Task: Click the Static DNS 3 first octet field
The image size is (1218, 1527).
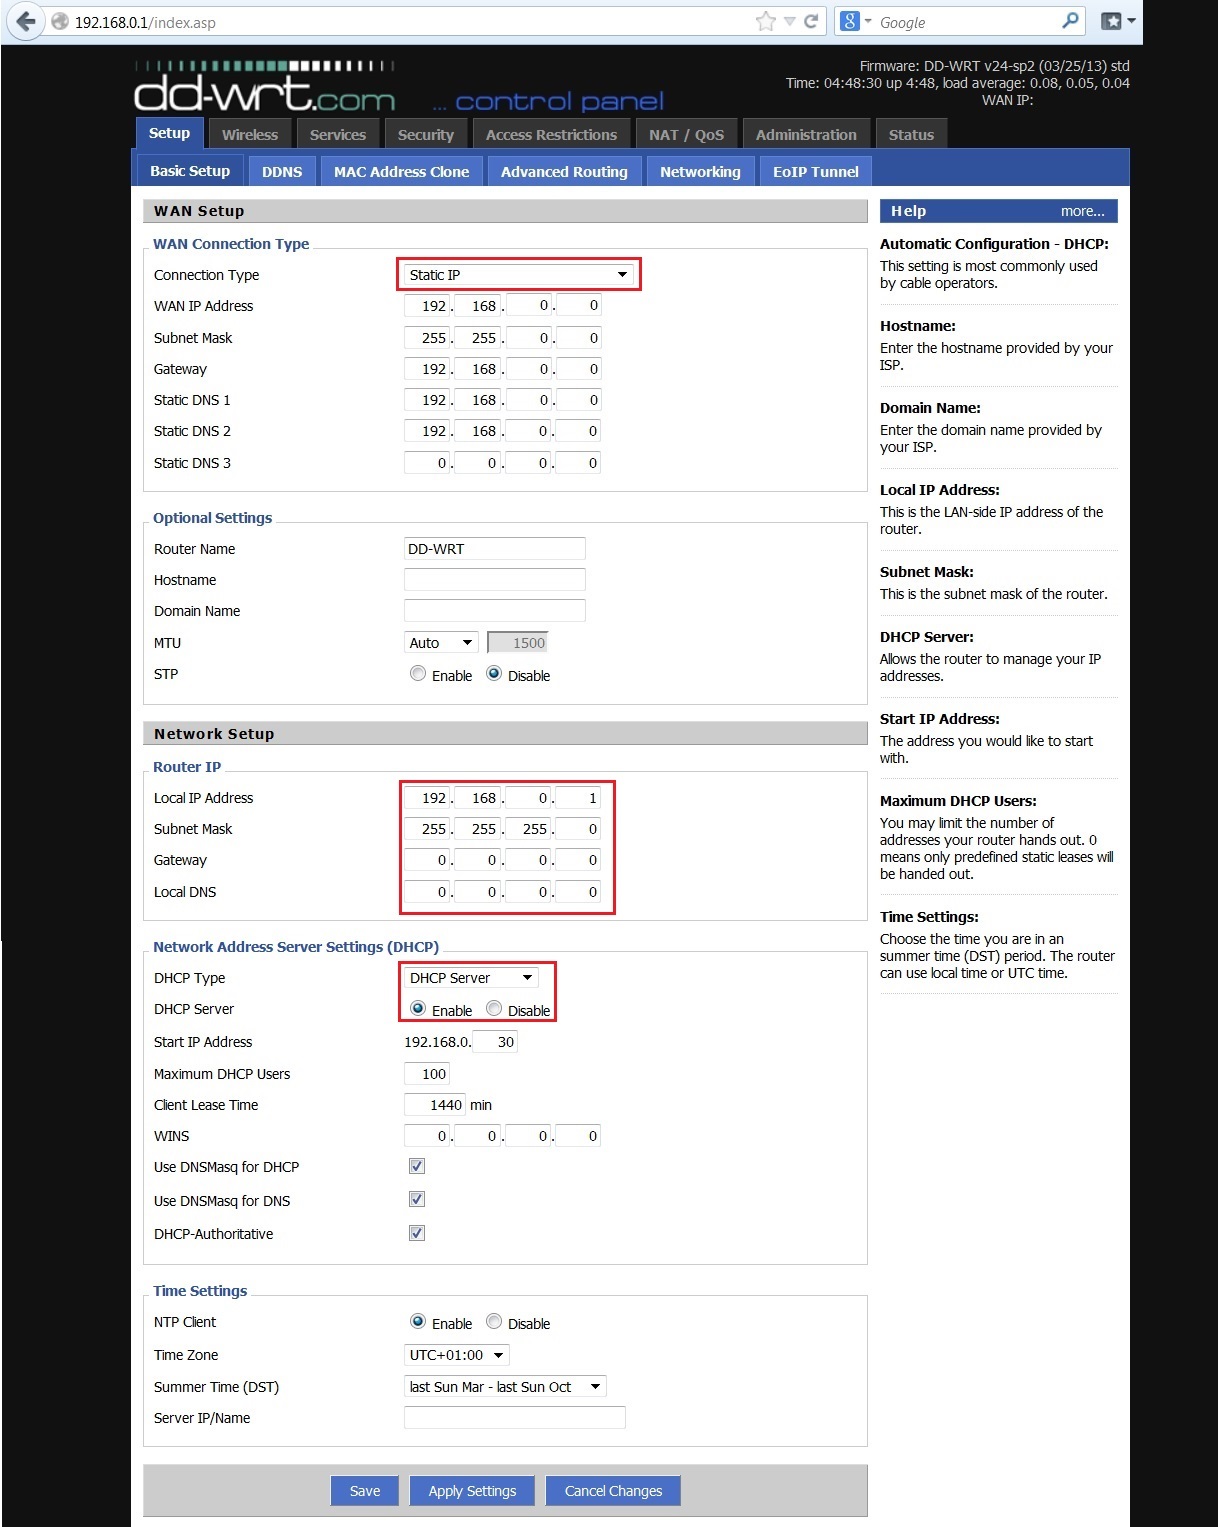Action: pos(427,463)
